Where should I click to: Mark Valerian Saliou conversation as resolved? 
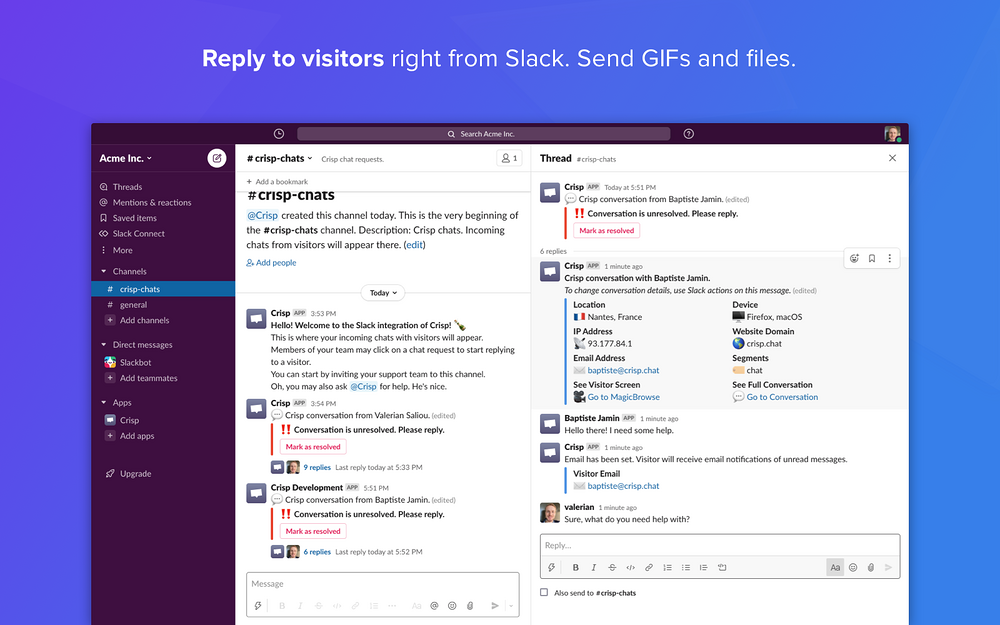[313, 447]
